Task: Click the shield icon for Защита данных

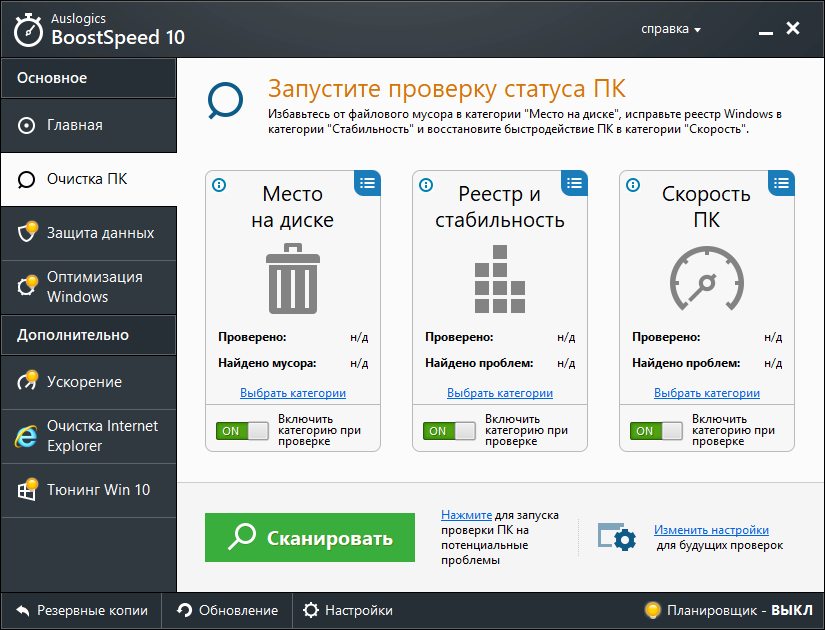Action: (27, 231)
